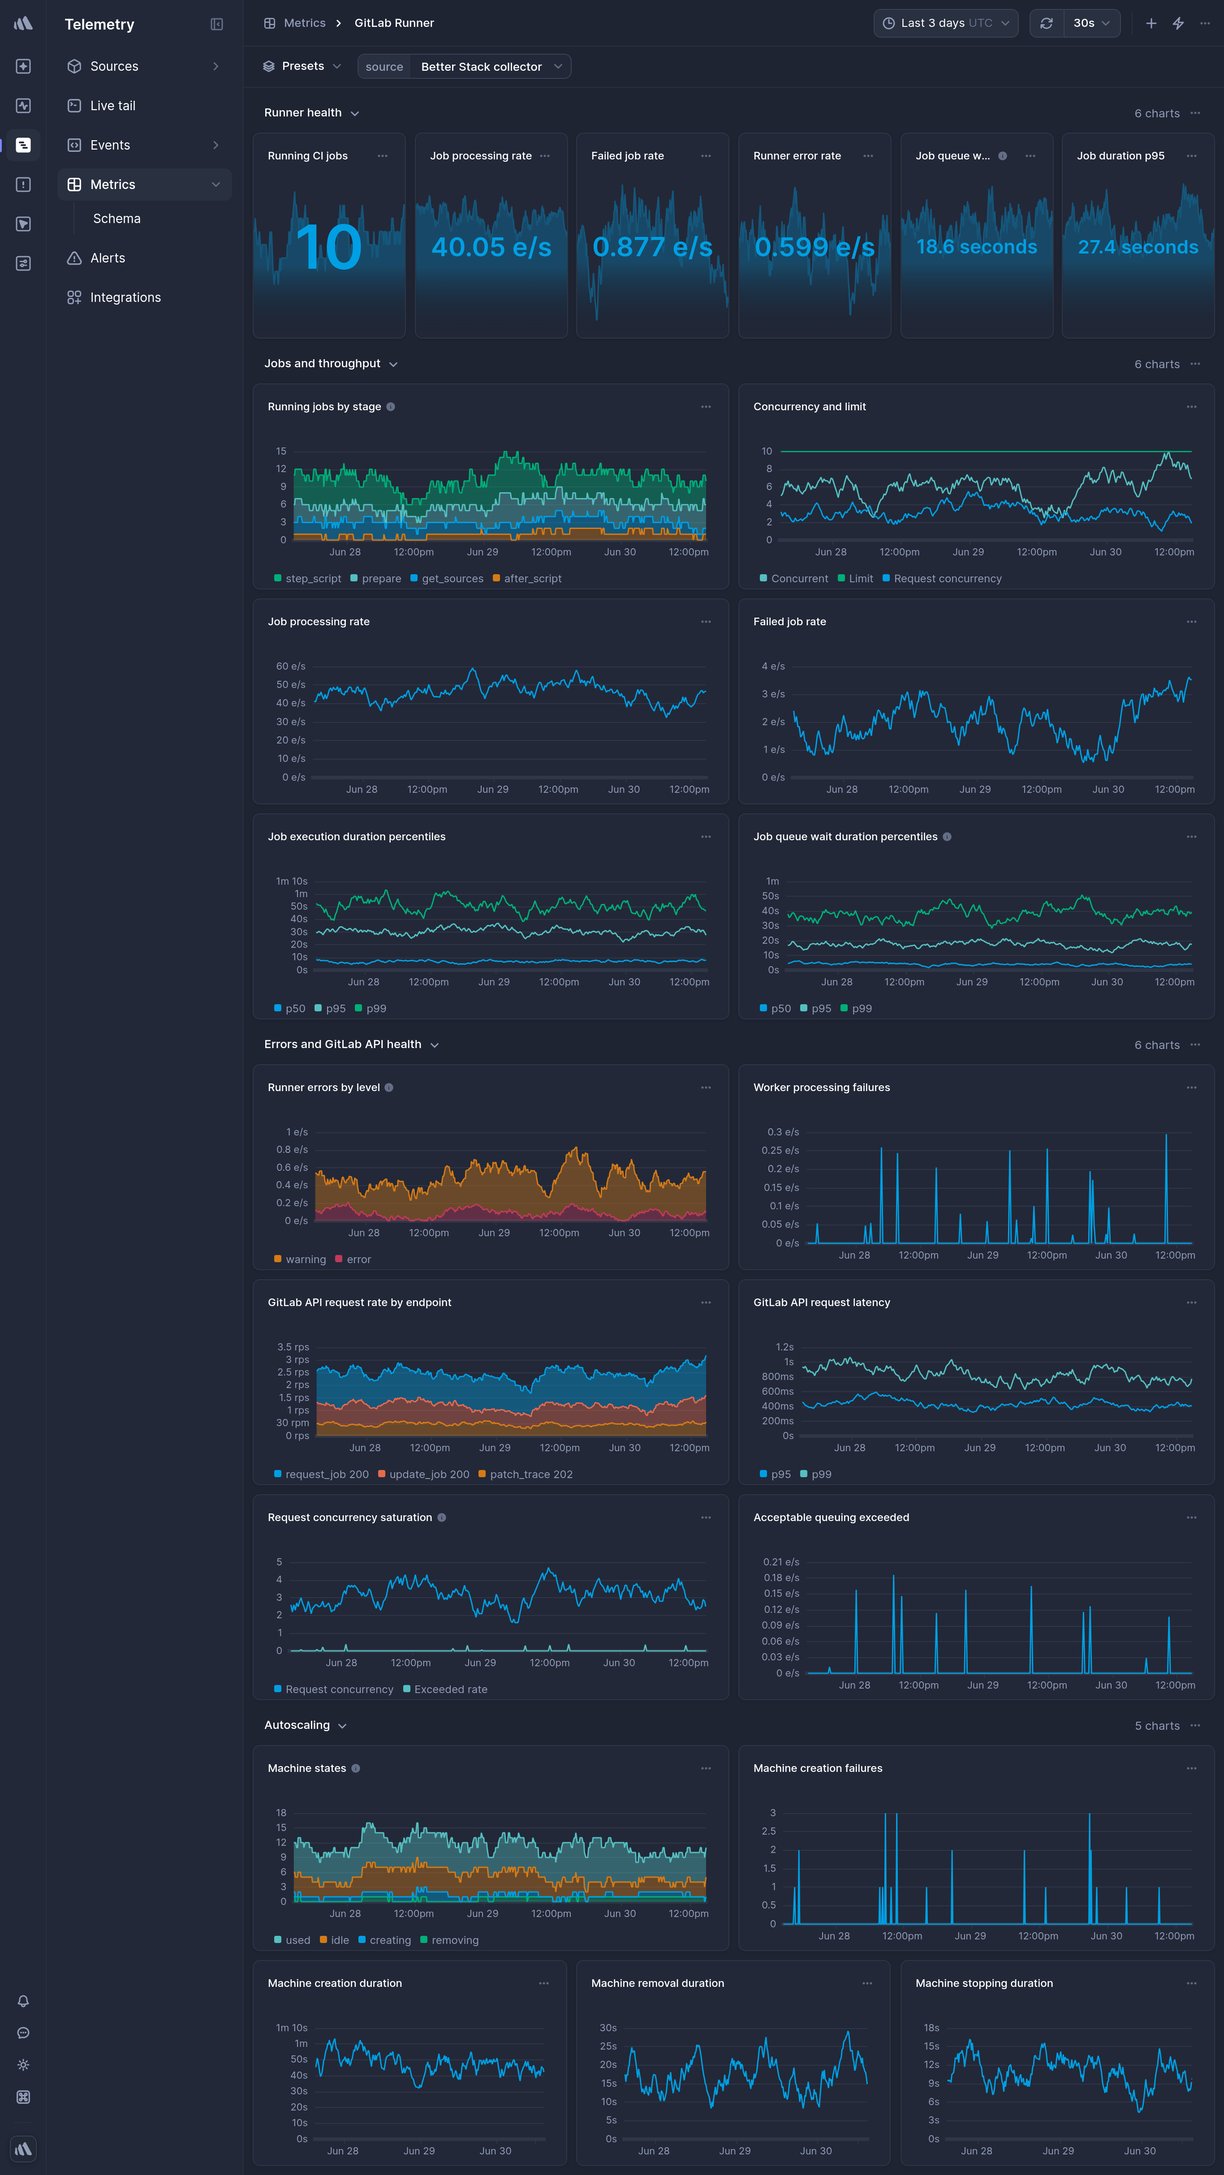Open the Job processing rate chart title

click(319, 622)
